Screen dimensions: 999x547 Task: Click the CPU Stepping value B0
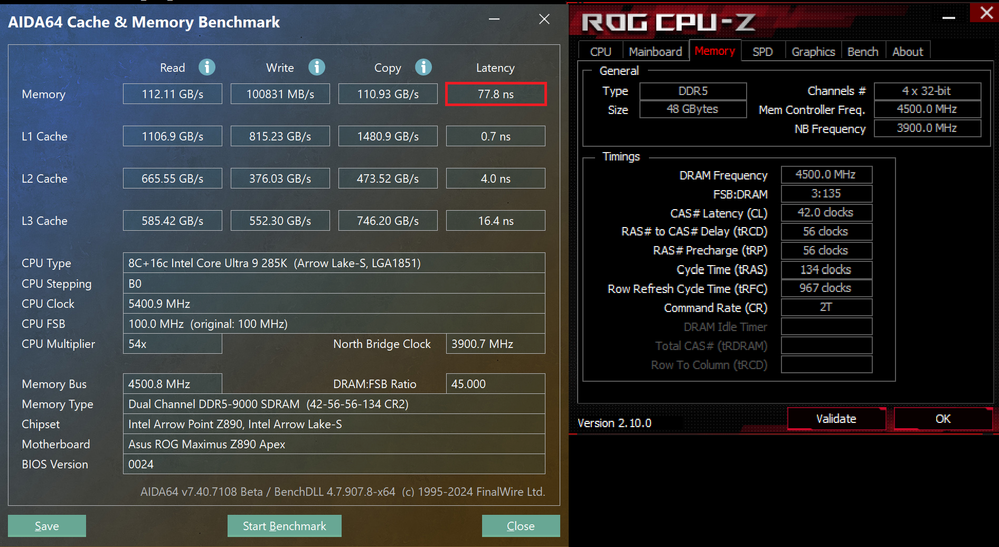coord(334,283)
